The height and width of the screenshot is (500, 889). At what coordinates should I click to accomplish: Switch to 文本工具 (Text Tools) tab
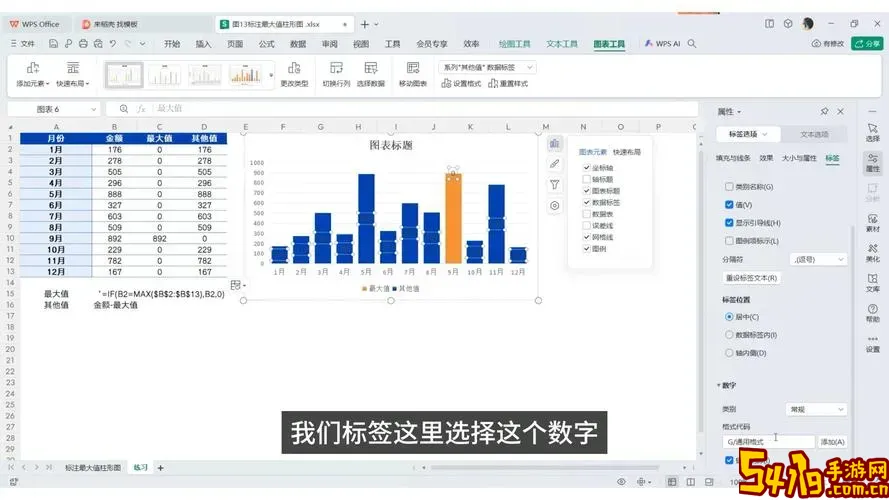(x=562, y=44)
